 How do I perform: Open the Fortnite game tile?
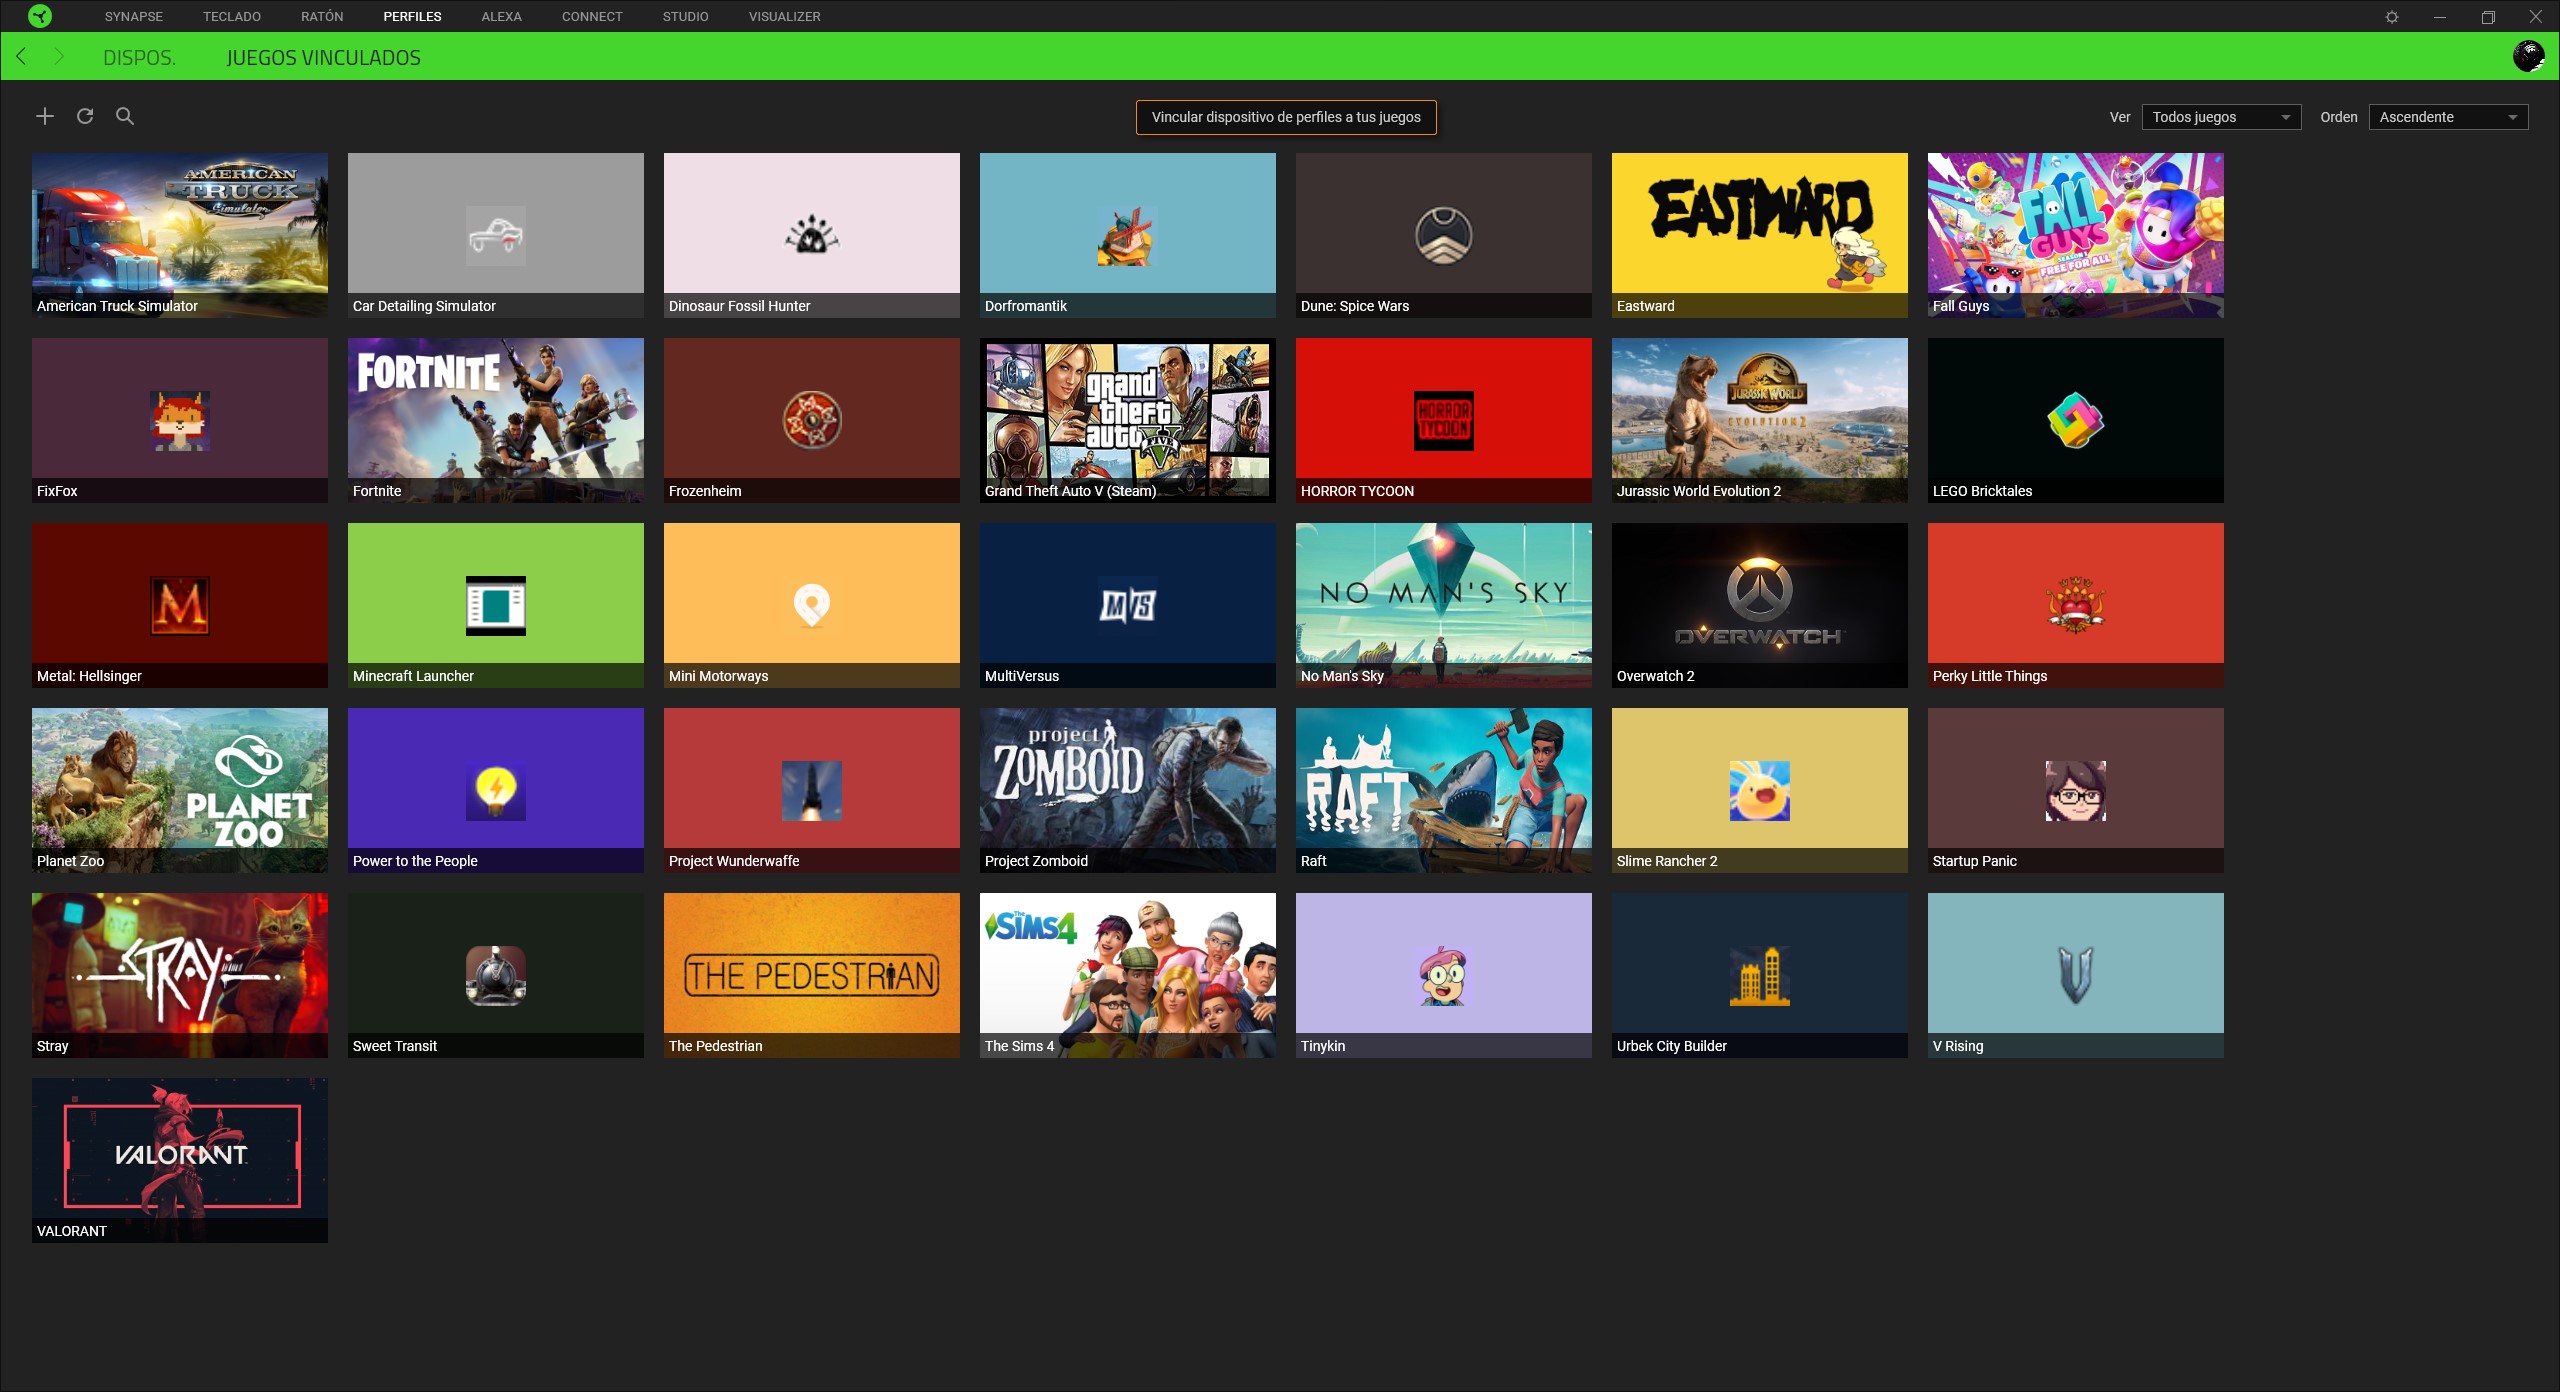click(x=496, y=420)
